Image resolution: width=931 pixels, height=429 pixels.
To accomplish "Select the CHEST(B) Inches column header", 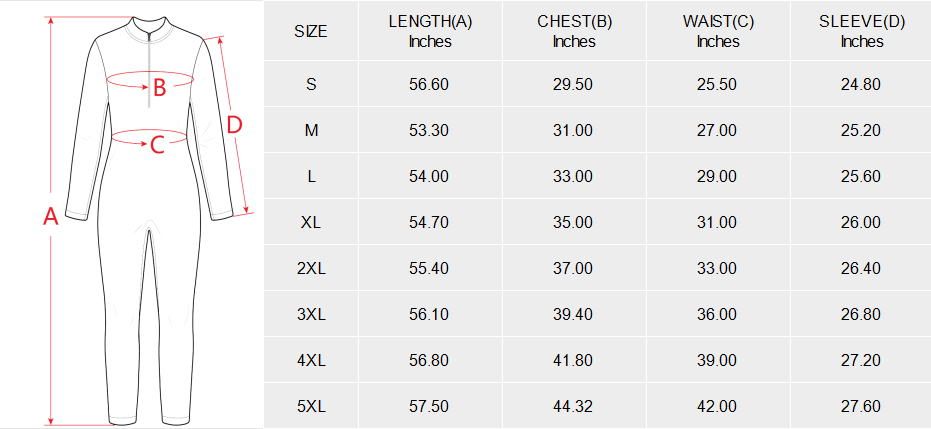I will [573, 32].
